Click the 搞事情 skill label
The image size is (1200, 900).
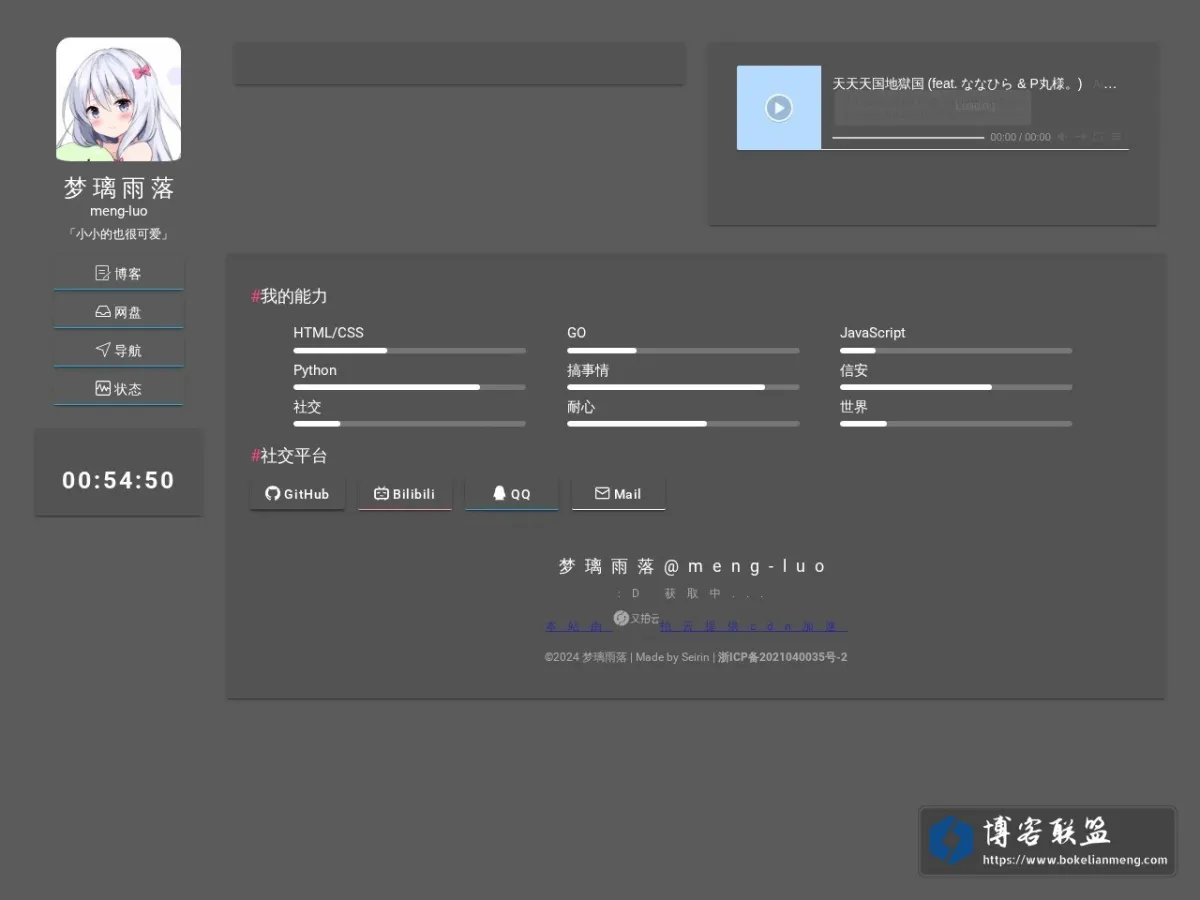coord(588,370)
